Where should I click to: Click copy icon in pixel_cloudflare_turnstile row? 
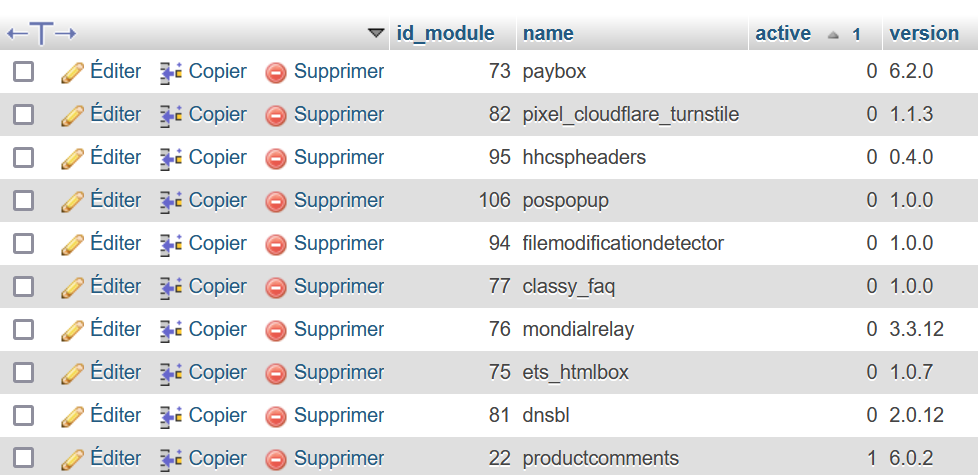tap(170, 115)
